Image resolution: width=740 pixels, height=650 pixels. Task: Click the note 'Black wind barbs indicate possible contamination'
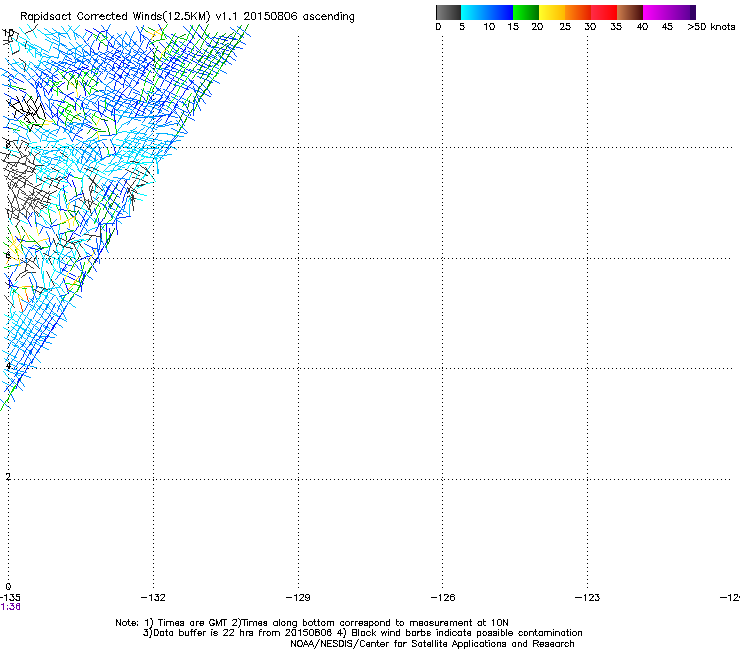coord(467,633)
